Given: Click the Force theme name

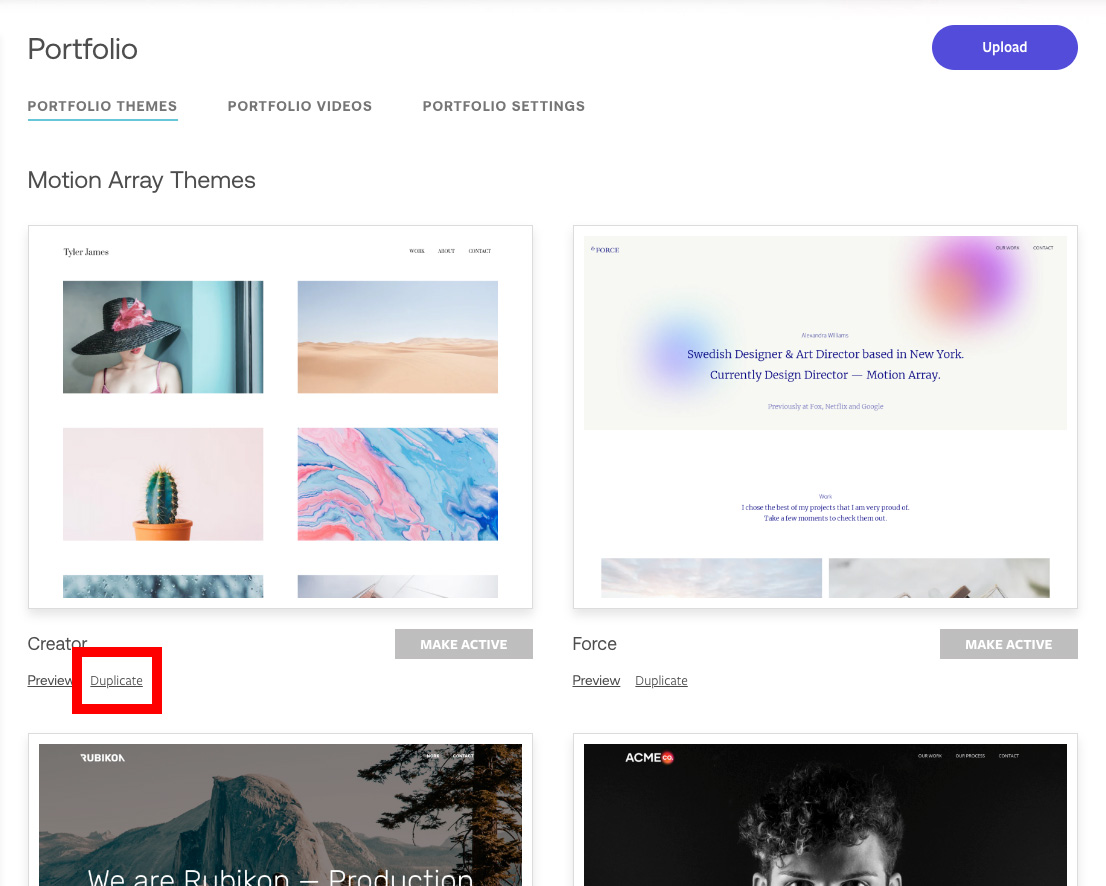Looking at the screenshot, I should point(595,644).
